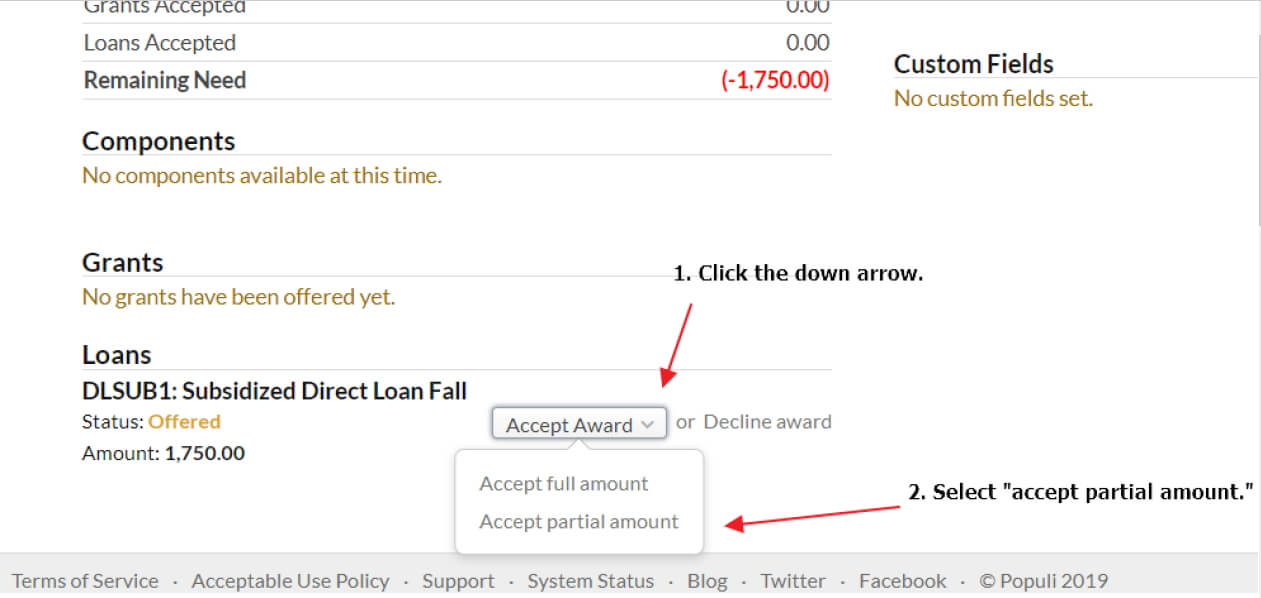The image size is (1261, 598).
Task: Click the Remaining Need red amount
Action: pos(775,80)
